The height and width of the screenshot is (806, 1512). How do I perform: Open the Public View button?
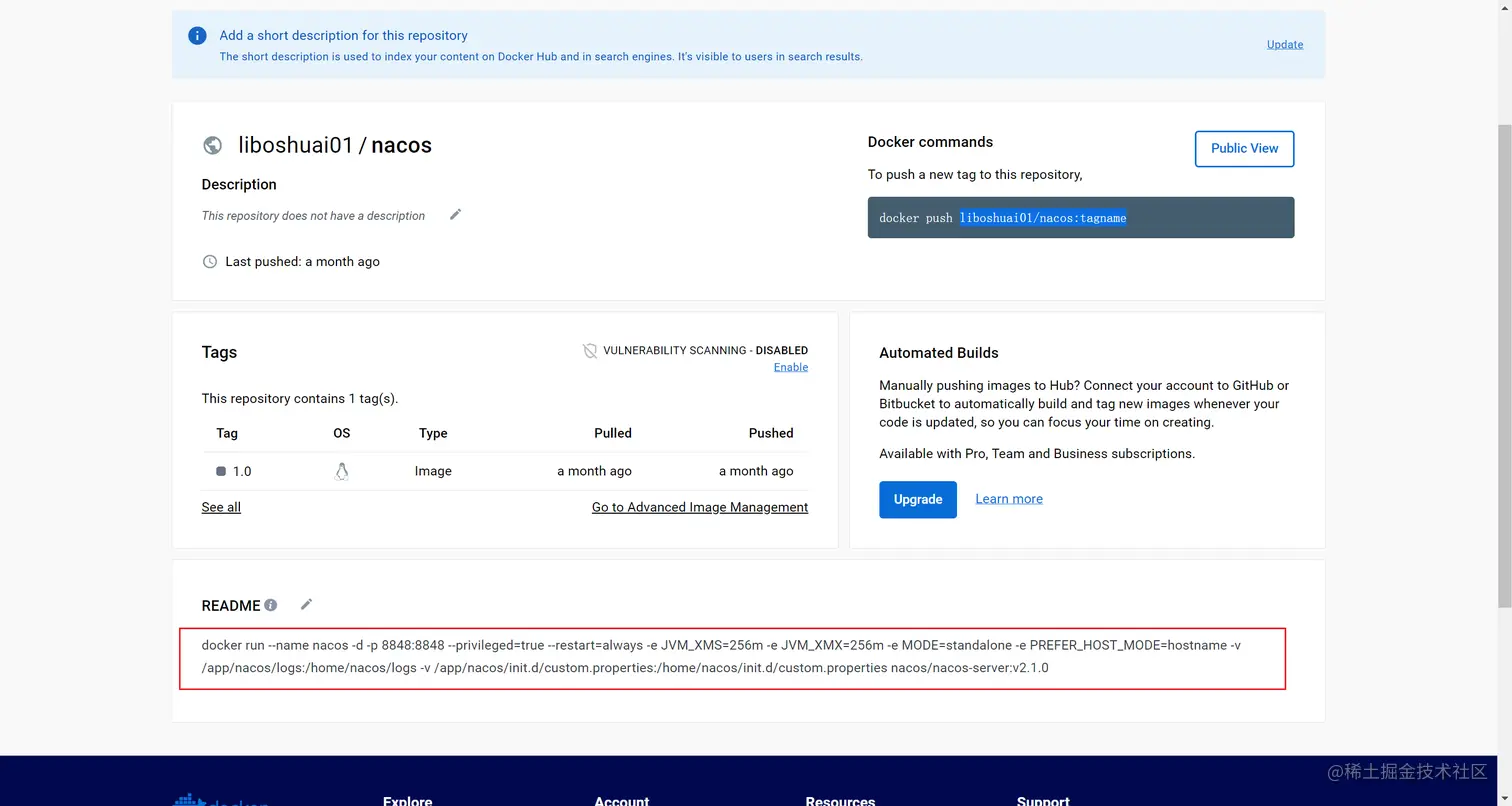tap(1244, 148)
